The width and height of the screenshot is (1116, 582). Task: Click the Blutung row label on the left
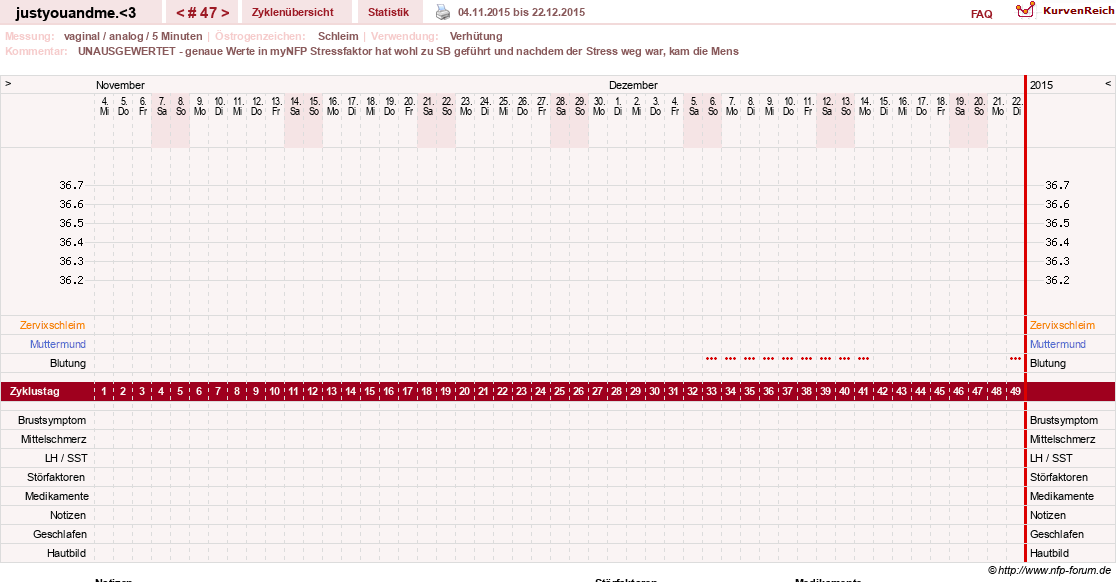click(x=68, y=363)
